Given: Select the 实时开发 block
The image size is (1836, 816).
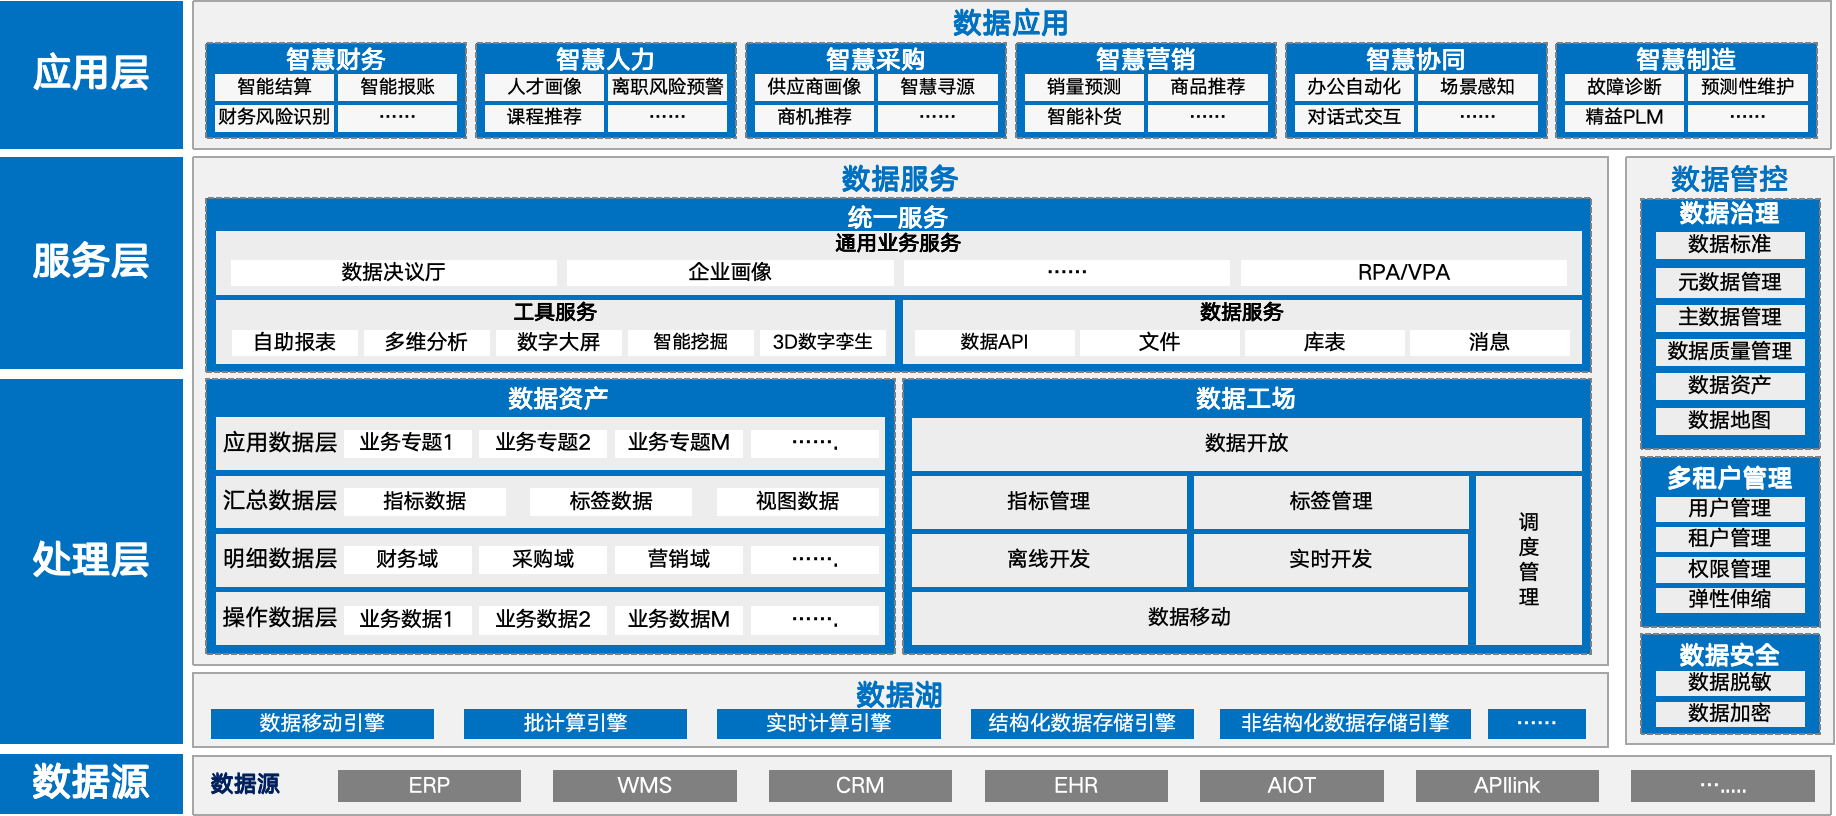Looking at the screenshot, I should [1330, 559].
